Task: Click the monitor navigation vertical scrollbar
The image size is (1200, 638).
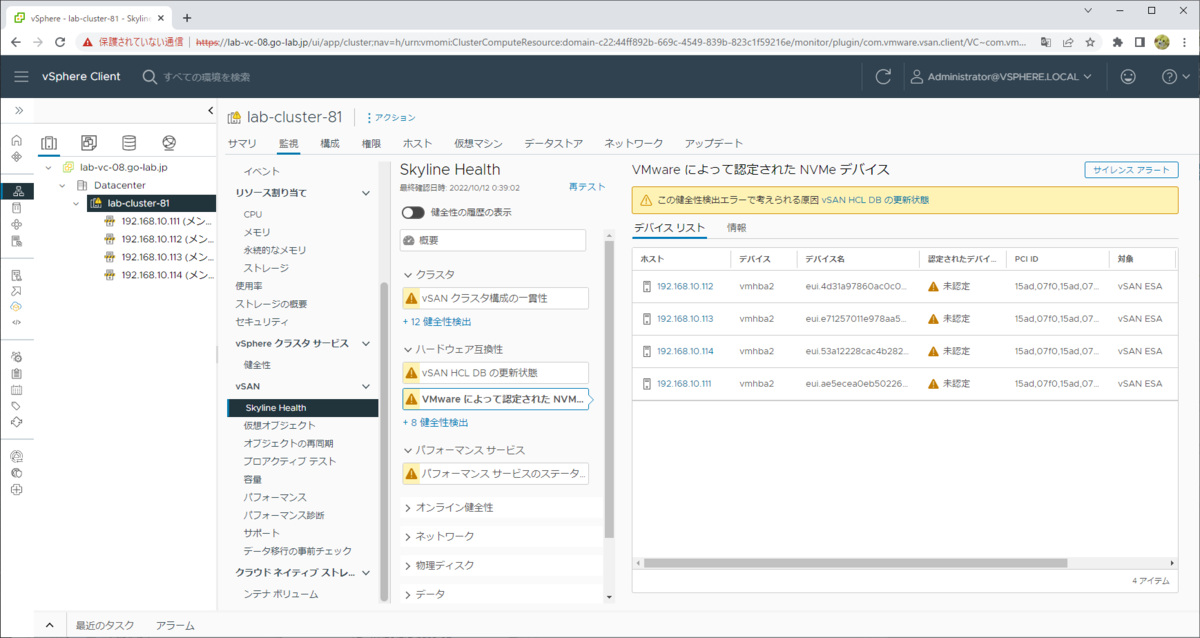Action: [384, 440]
